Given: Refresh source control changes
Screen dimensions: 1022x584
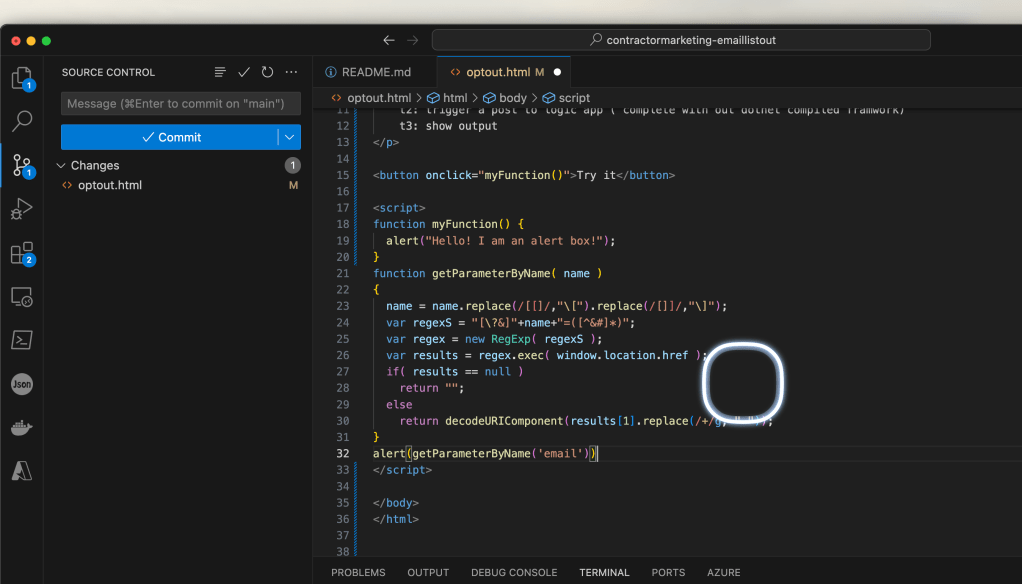Looking at the screenshot, I should click(x=267, y=72).
